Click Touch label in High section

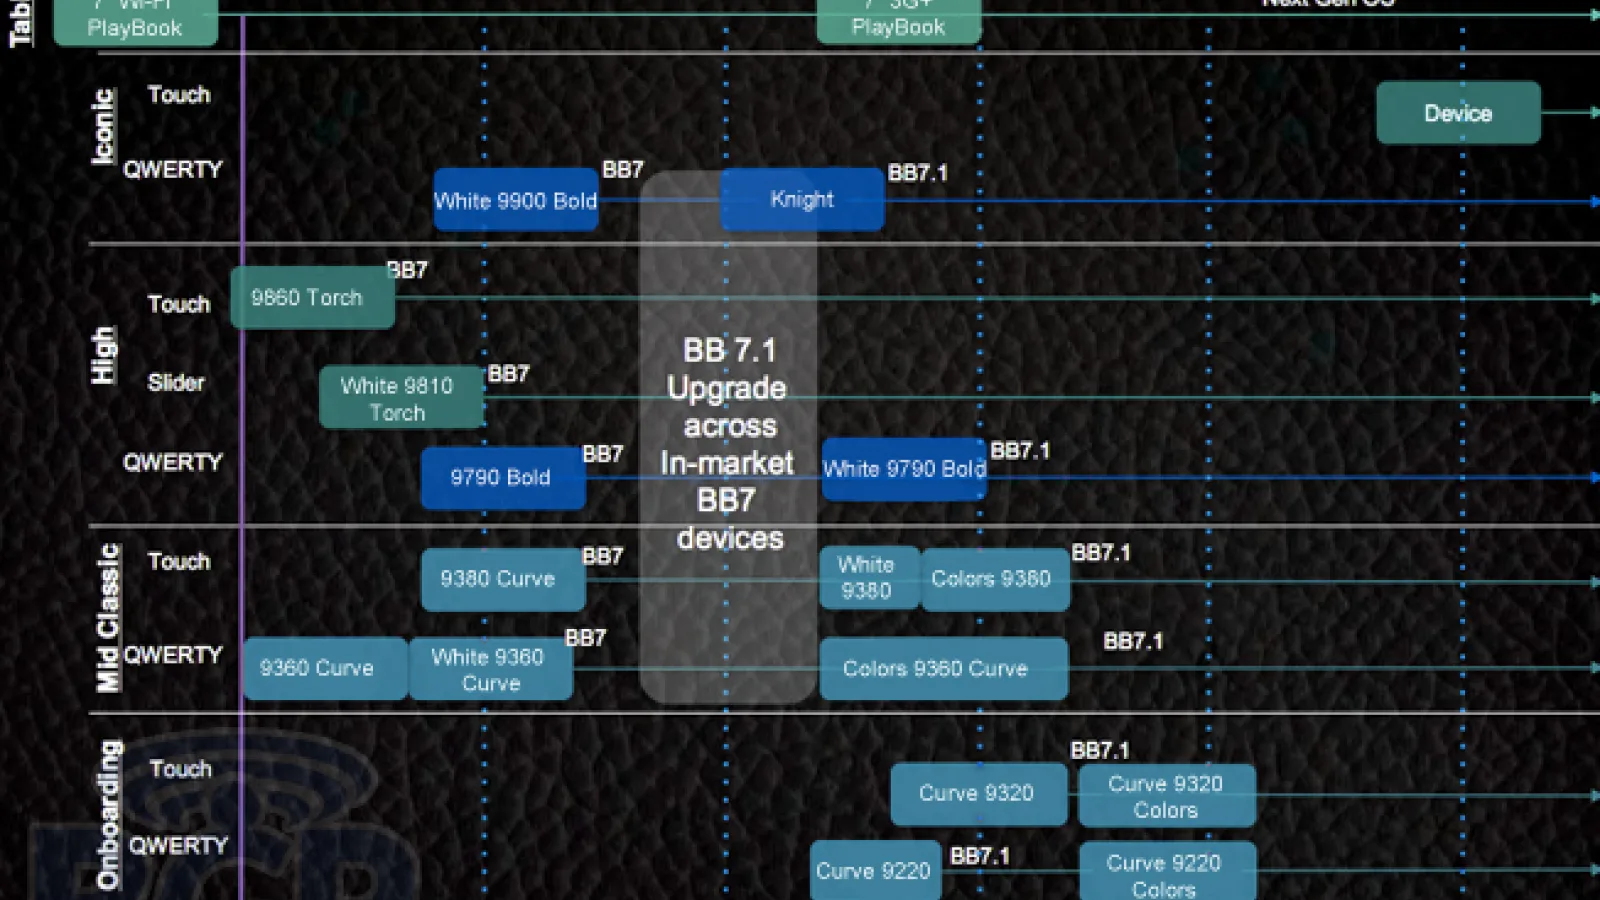tap(179, 304)
